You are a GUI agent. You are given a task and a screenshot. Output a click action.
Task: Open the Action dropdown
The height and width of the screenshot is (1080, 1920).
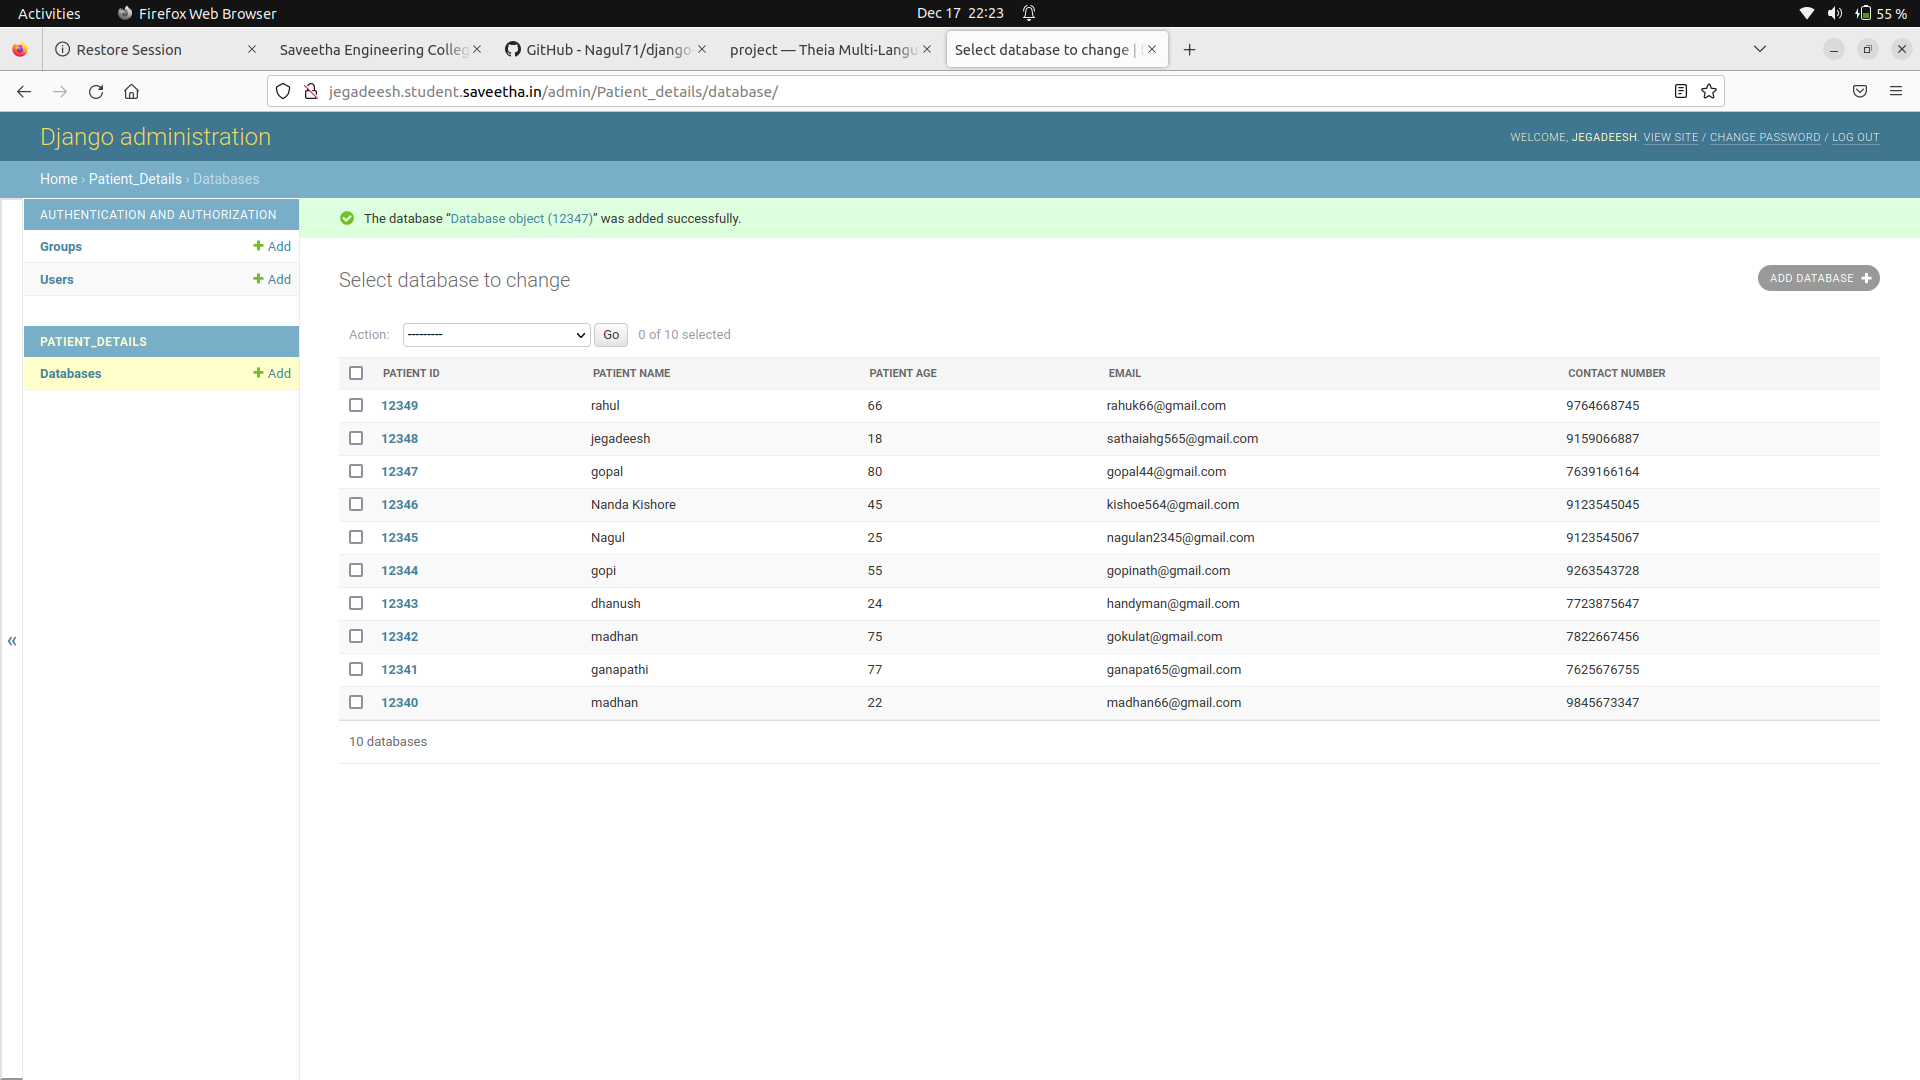coord(496,335)
